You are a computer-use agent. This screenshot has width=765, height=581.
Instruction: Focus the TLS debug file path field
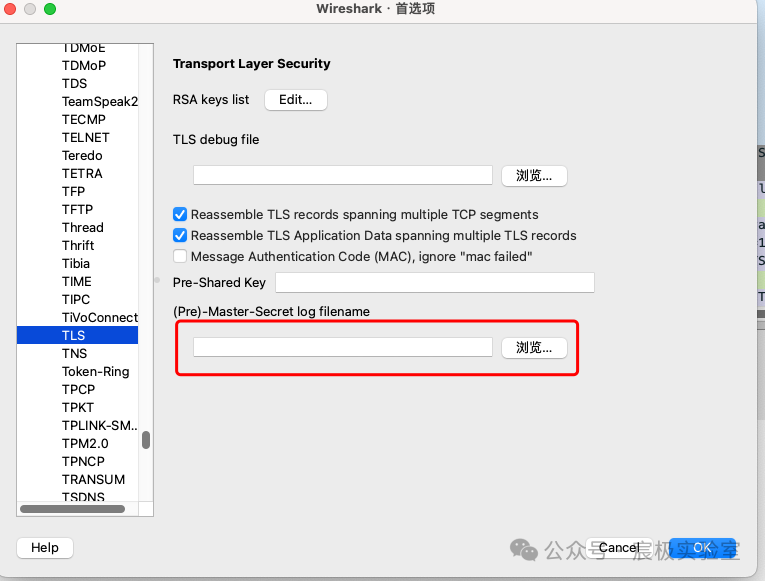click(342, 175)
